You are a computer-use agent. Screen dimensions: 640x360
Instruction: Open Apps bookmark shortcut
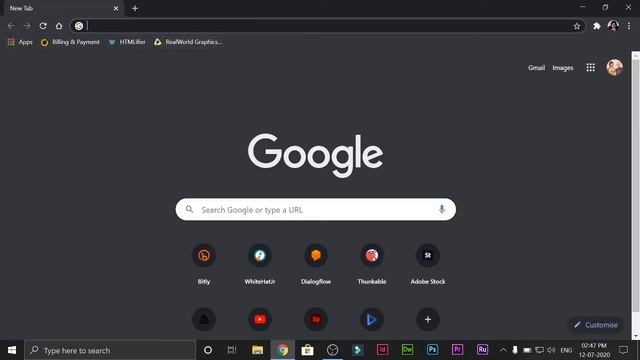[x=20, y=42]
